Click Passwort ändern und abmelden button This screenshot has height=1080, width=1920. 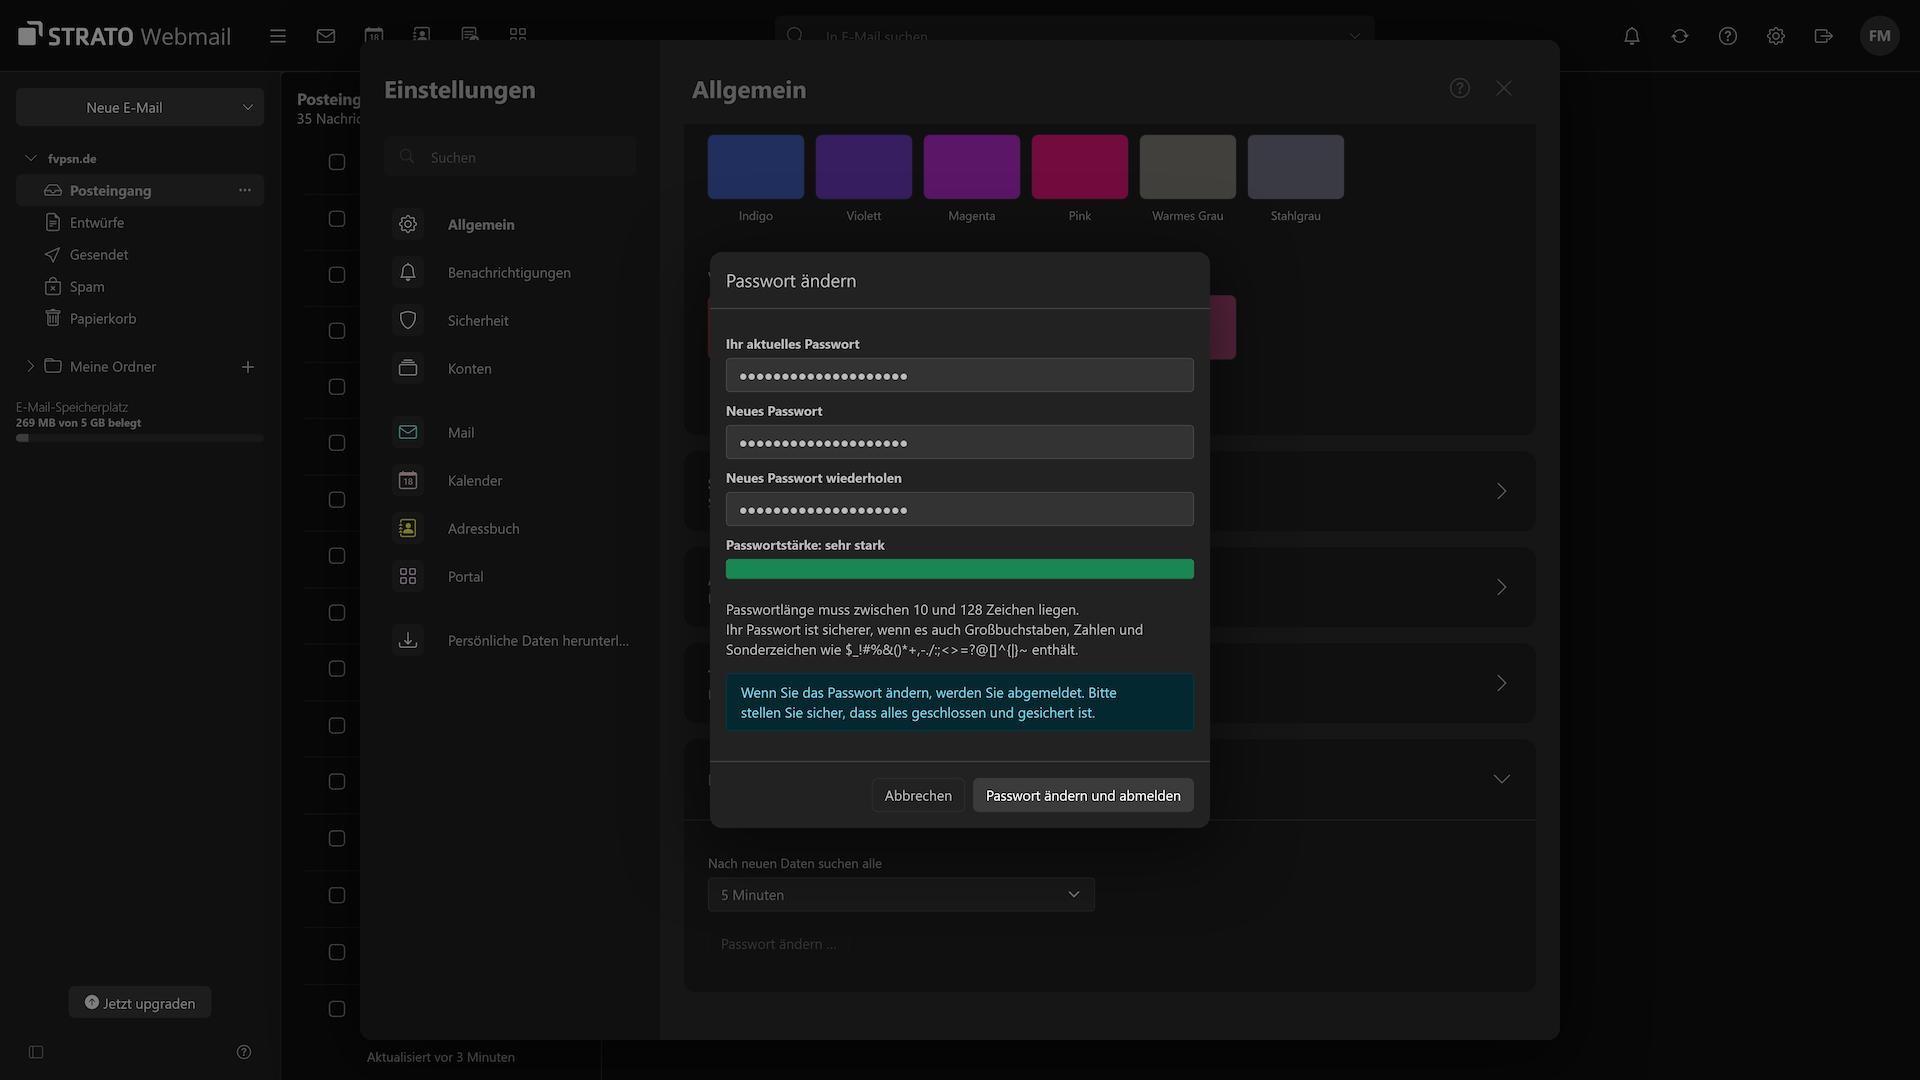(1083, 795)
